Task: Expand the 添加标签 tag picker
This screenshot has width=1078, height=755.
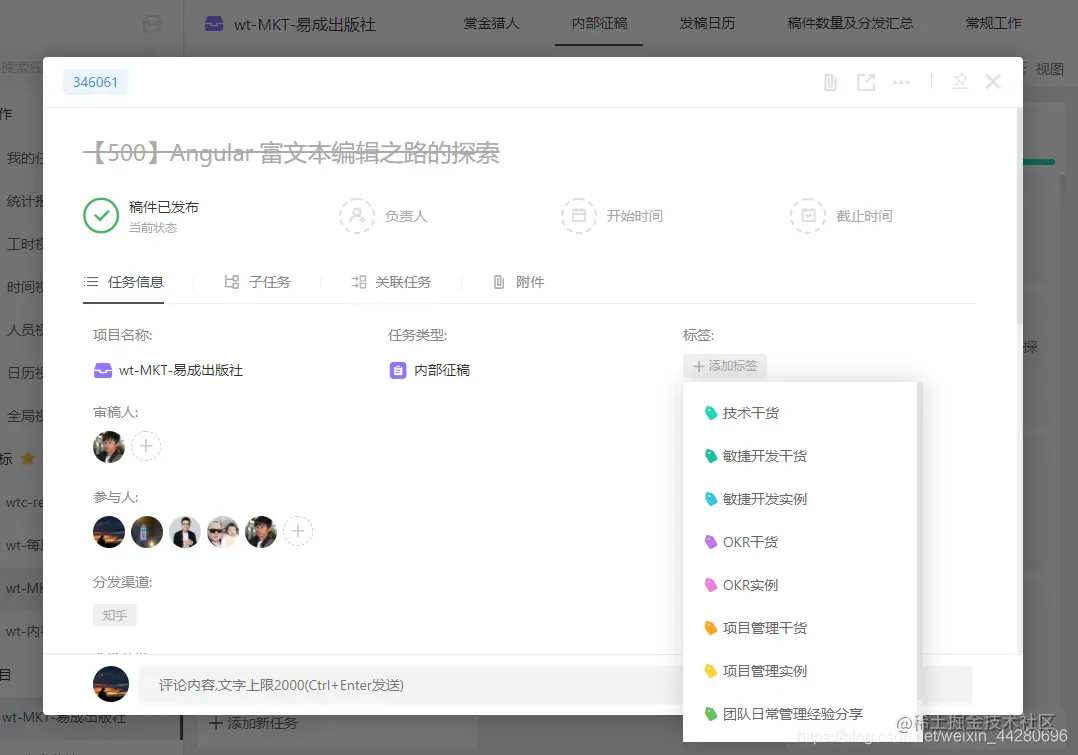Action: click(x=724, y=366)
